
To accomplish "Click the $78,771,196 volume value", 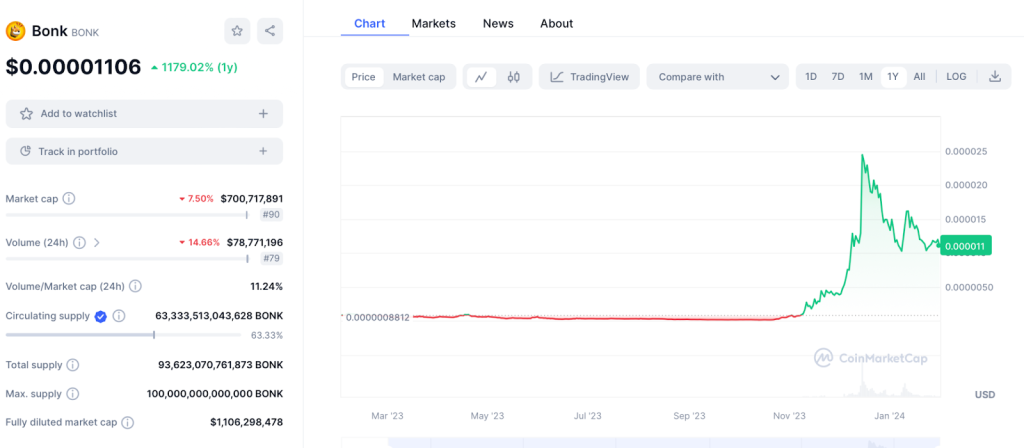I will pyautogui.click(x=255, y=243).
